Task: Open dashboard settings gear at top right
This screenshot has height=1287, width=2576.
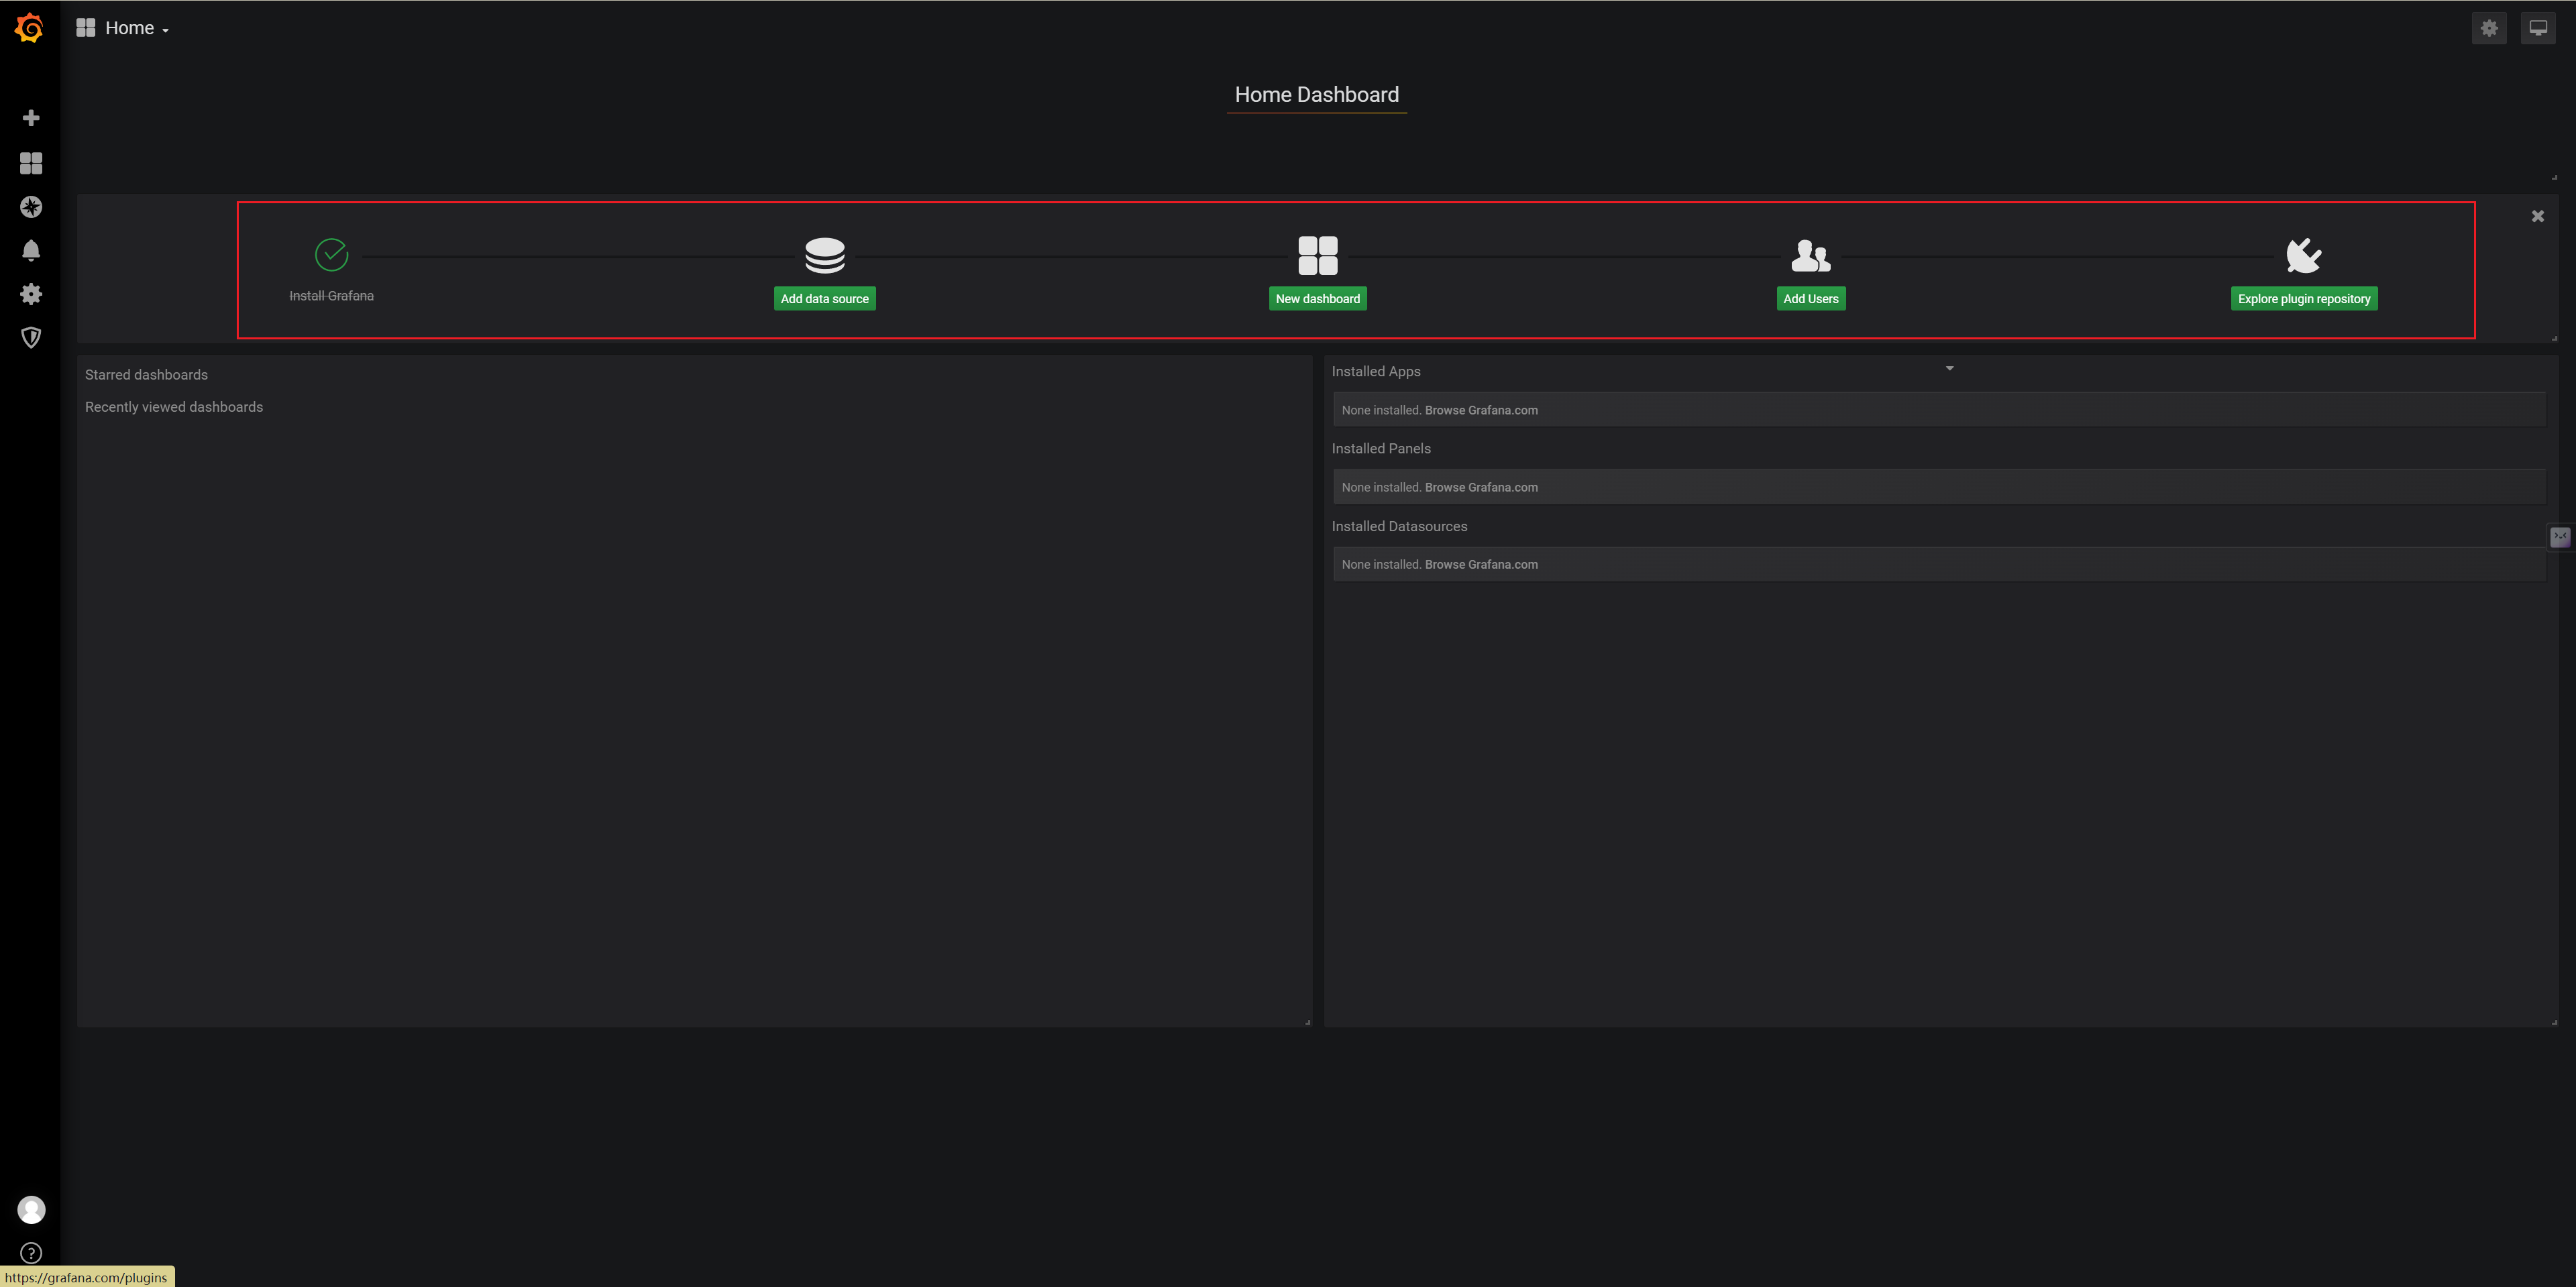Action: tap(2489, 28)
